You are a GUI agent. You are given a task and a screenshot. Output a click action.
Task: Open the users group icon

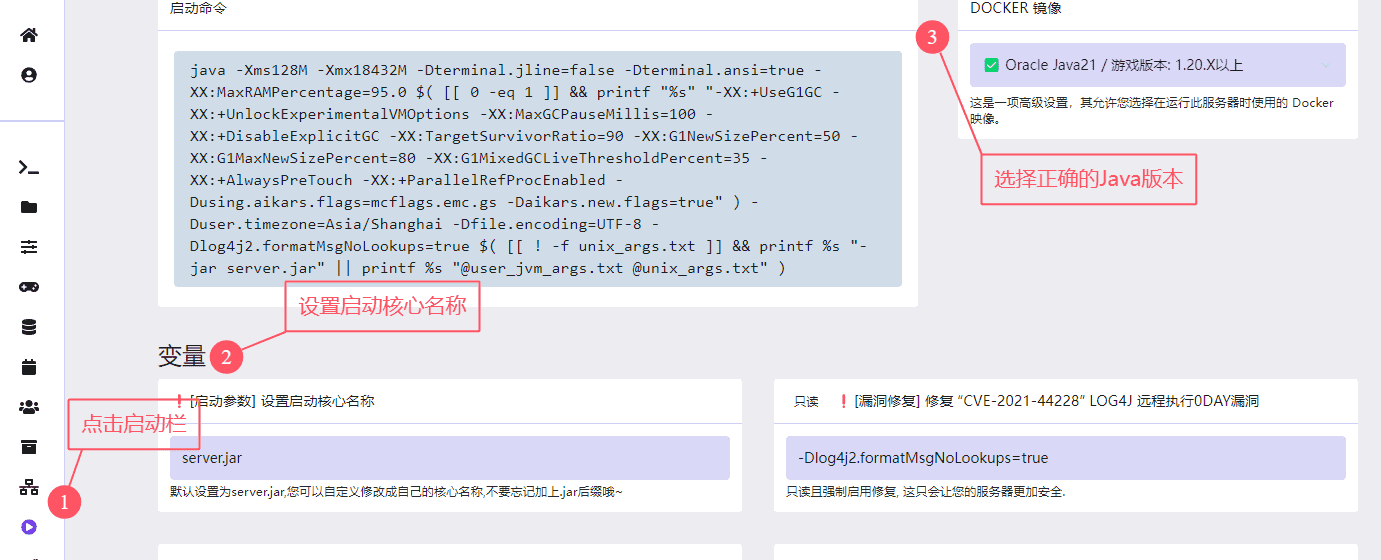(29, 407)
